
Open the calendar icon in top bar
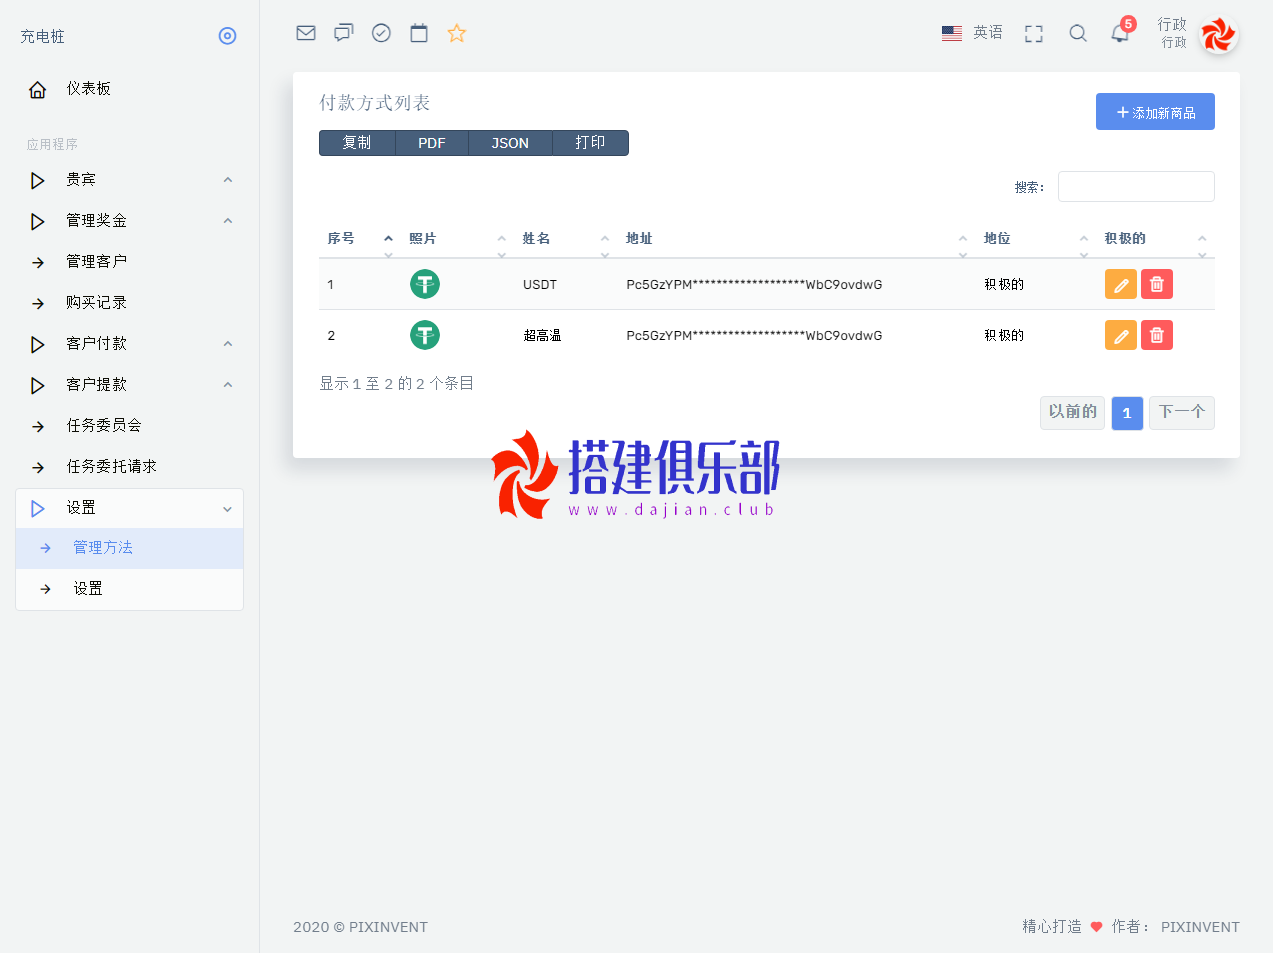pyautogui.click(x=419, y=33)
